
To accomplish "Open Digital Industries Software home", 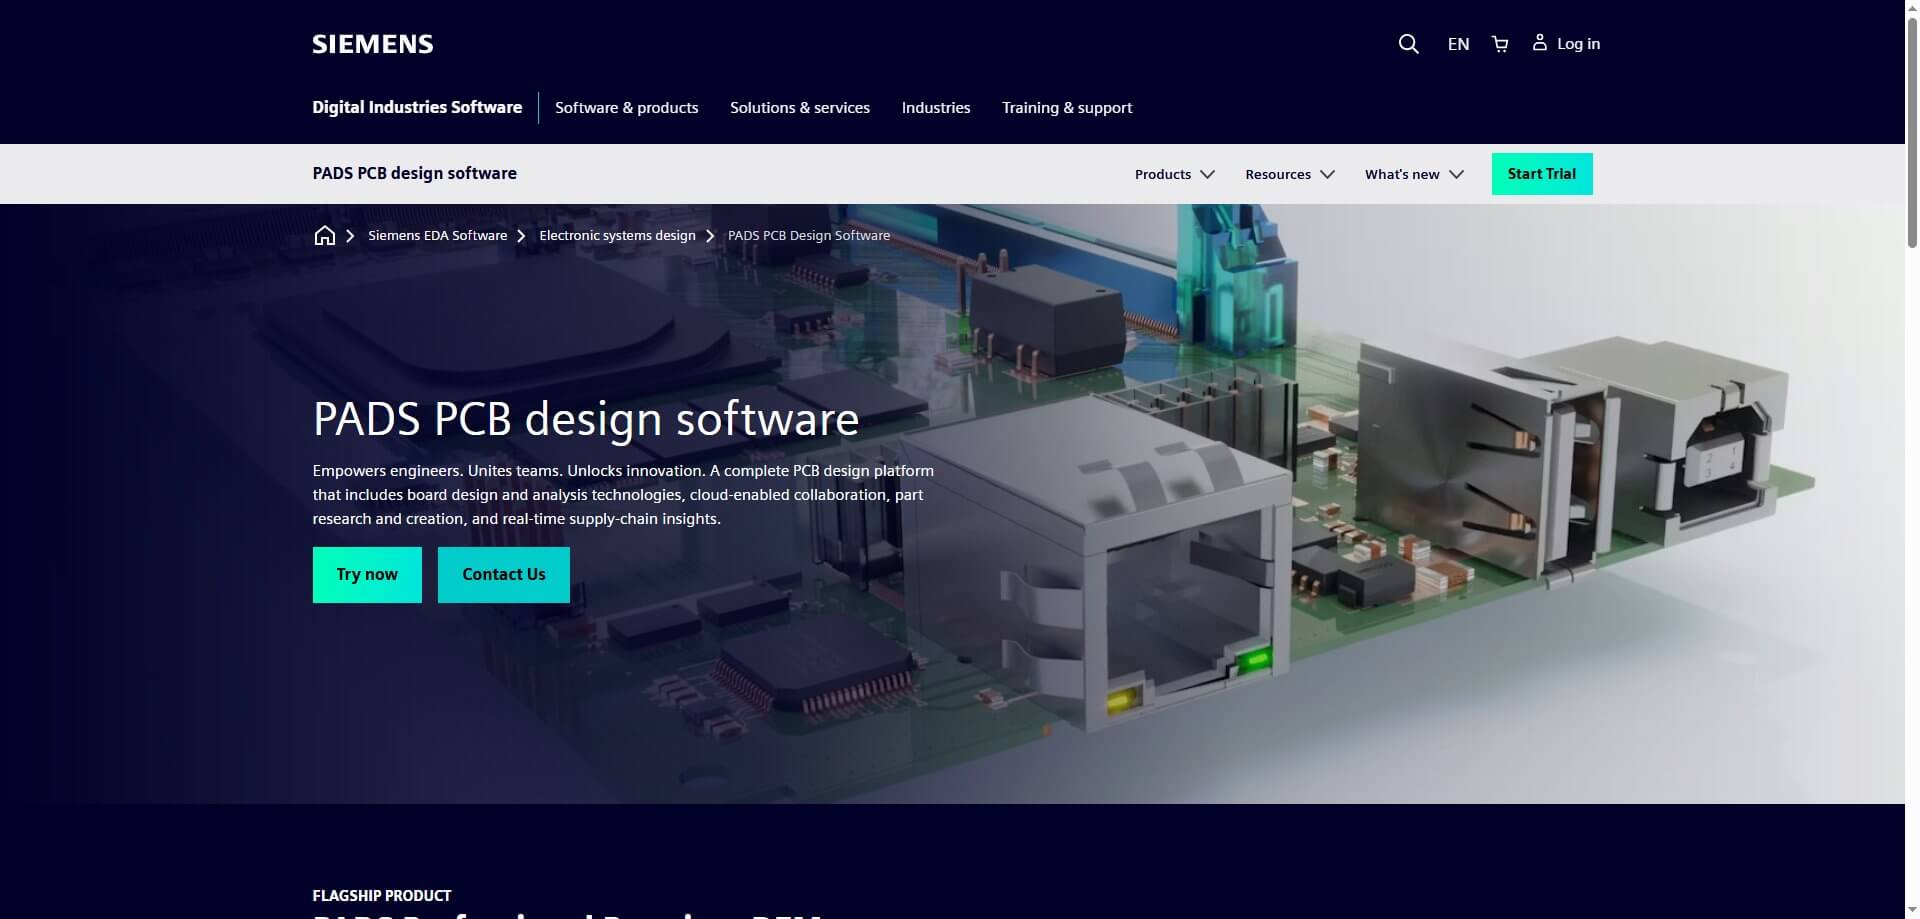I will [417, 107].
